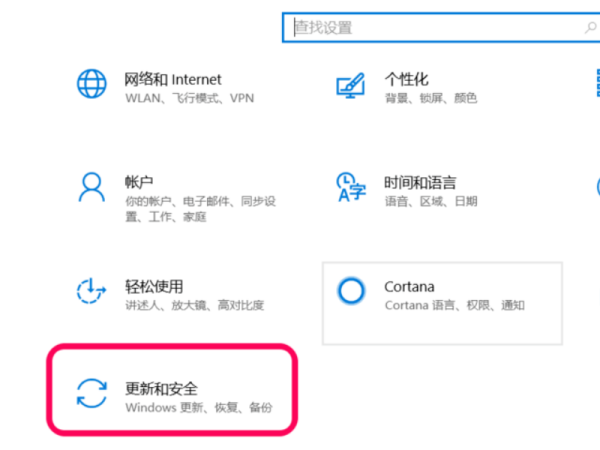Click the text 语音、区域、日期
Screen dimensions: 600x450
[x=431, y=201]
